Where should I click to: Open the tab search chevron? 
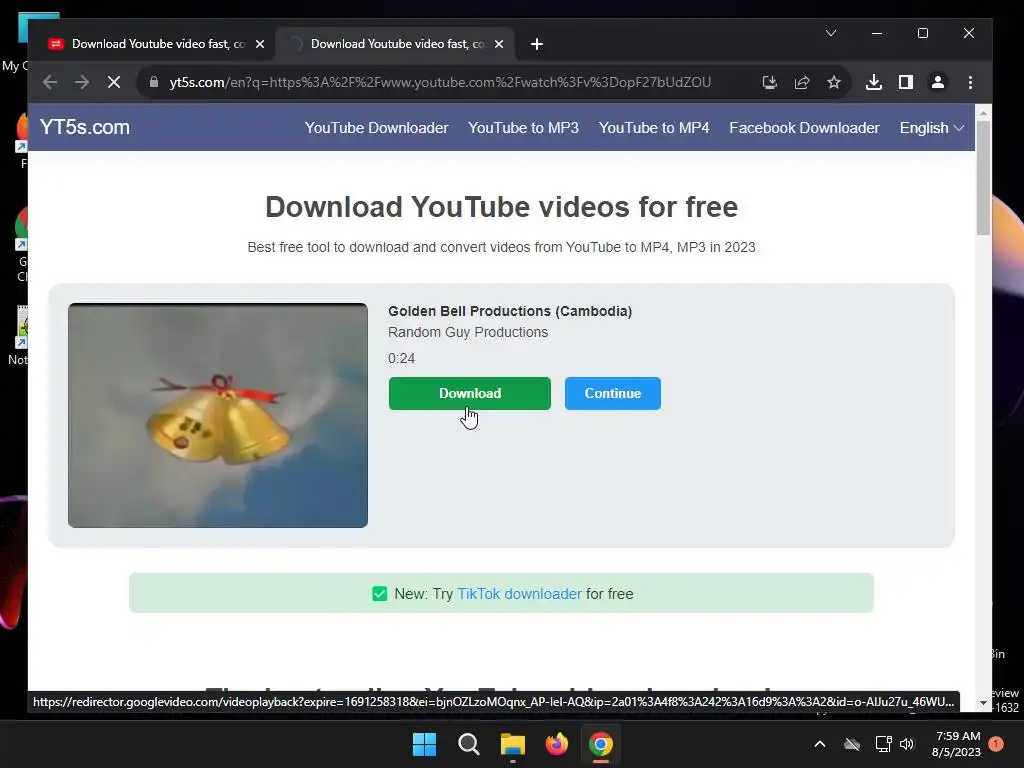pos(831,33)
